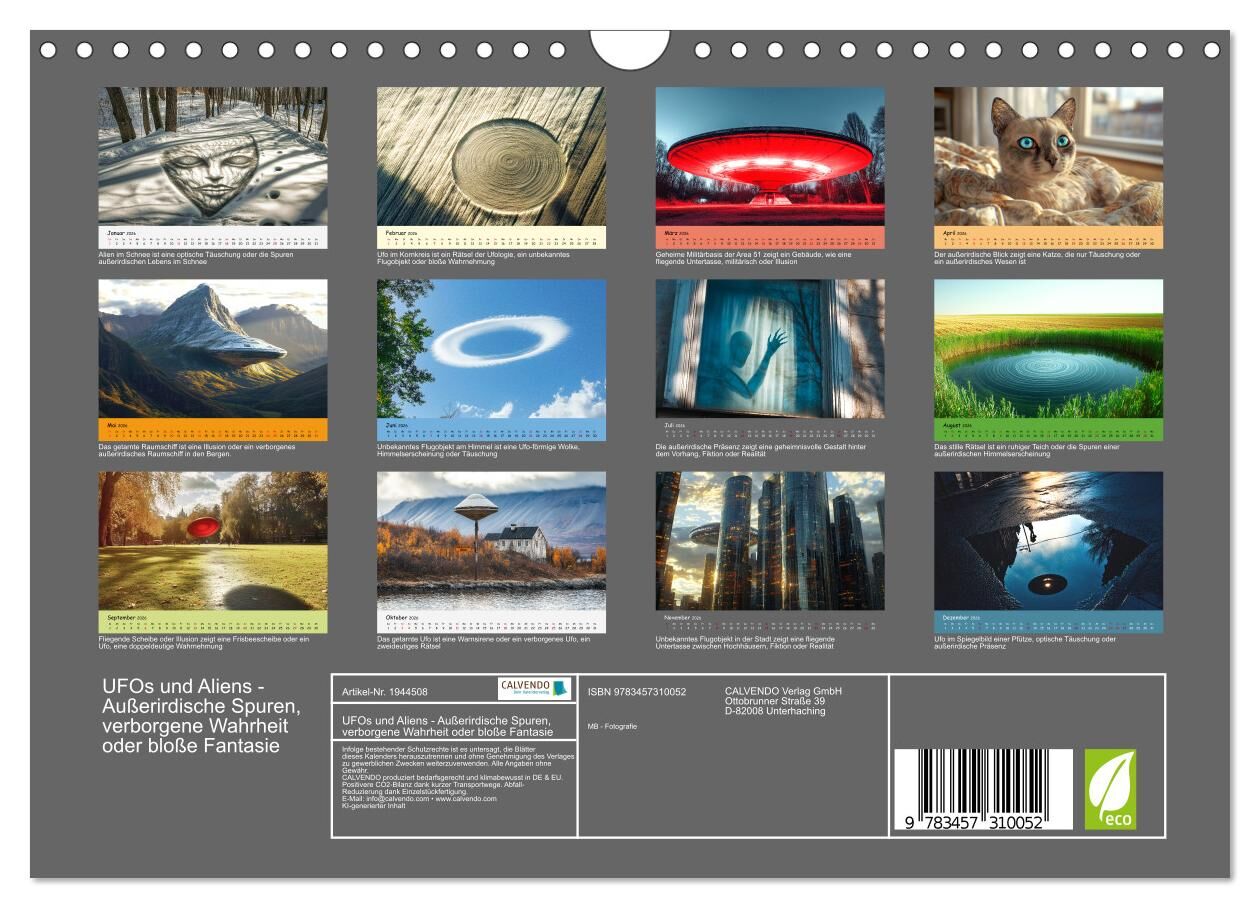Click the half-circle hanging notch at top

pos(630,50)
